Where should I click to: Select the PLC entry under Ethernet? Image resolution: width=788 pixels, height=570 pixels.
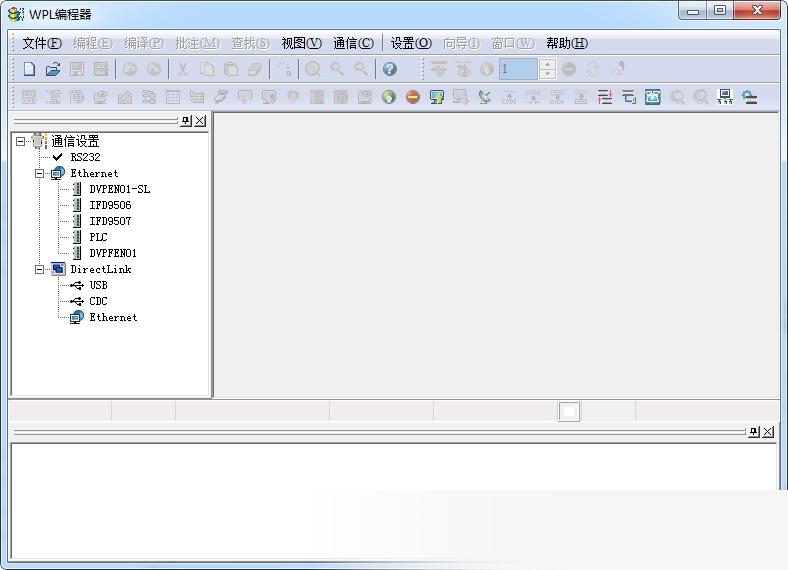tap(98, 237)
